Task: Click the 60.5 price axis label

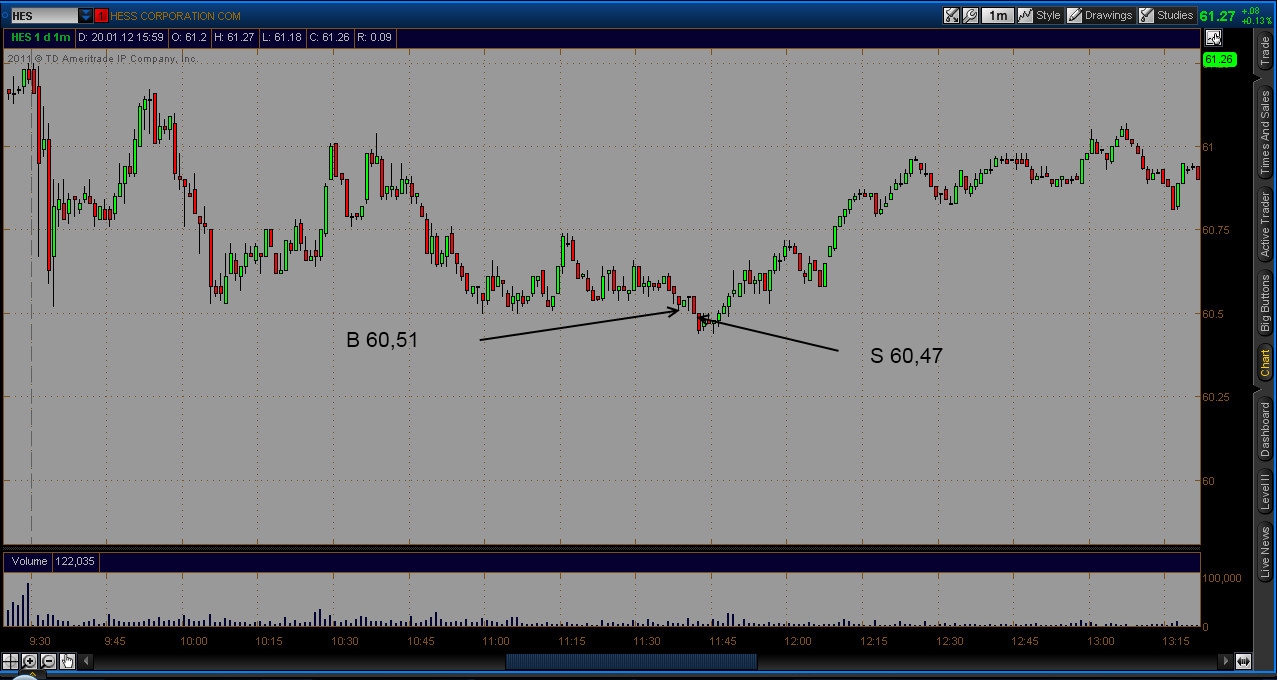Action: pyautogui.click(x=1213, y=314)
